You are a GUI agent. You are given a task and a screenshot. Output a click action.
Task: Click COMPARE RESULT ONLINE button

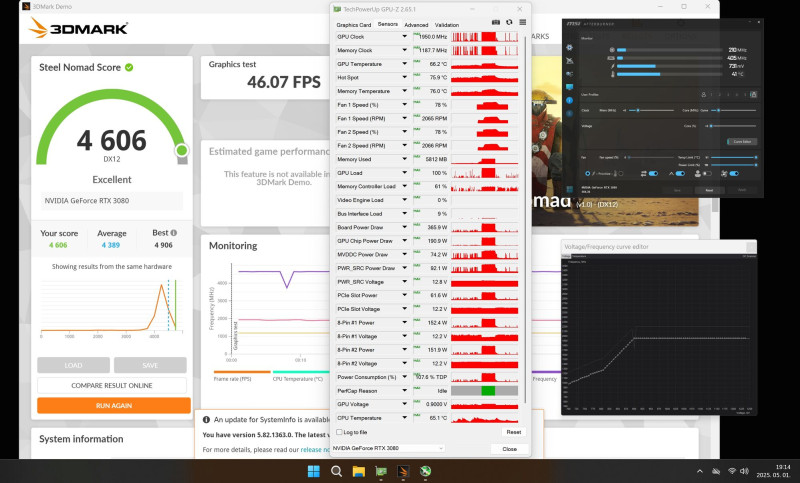coord(112,385)
